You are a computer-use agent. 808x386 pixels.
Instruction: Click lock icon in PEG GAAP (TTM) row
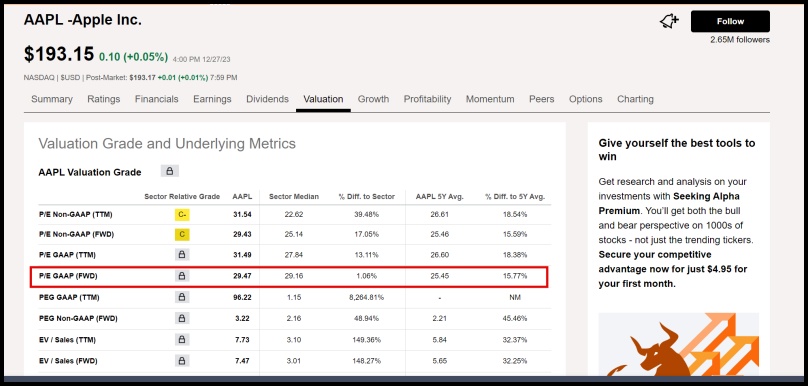(181, 297)
